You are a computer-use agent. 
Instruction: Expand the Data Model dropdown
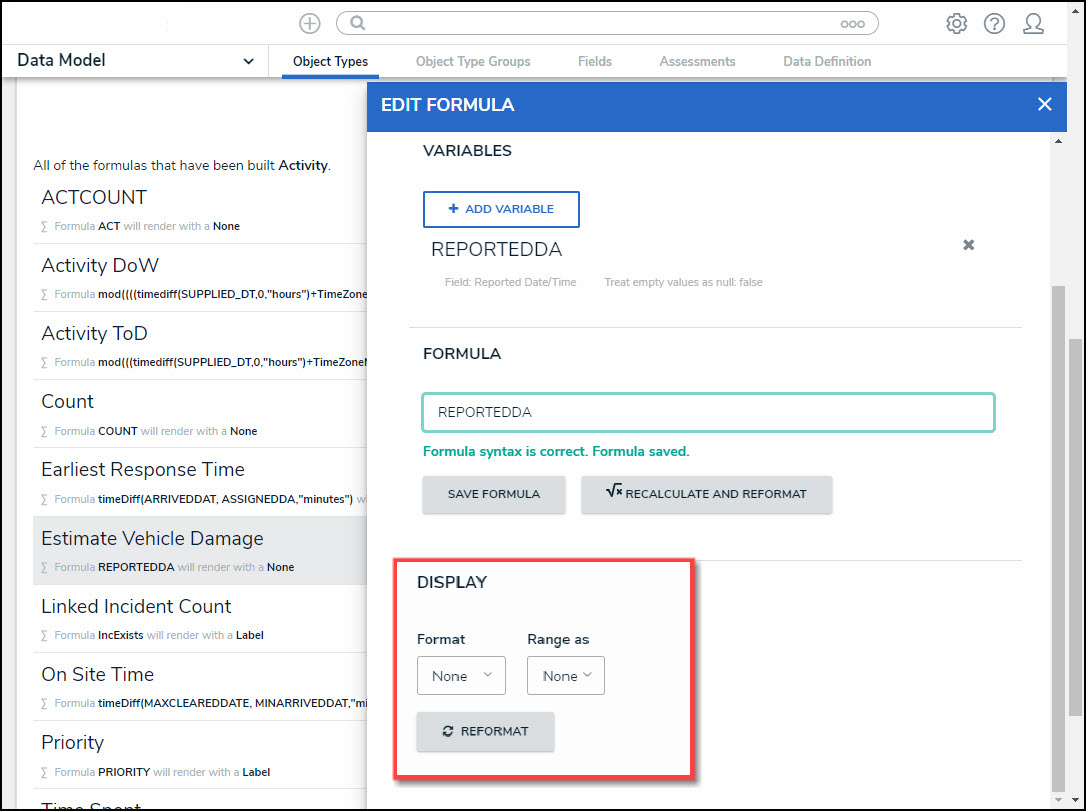[248, 62]
